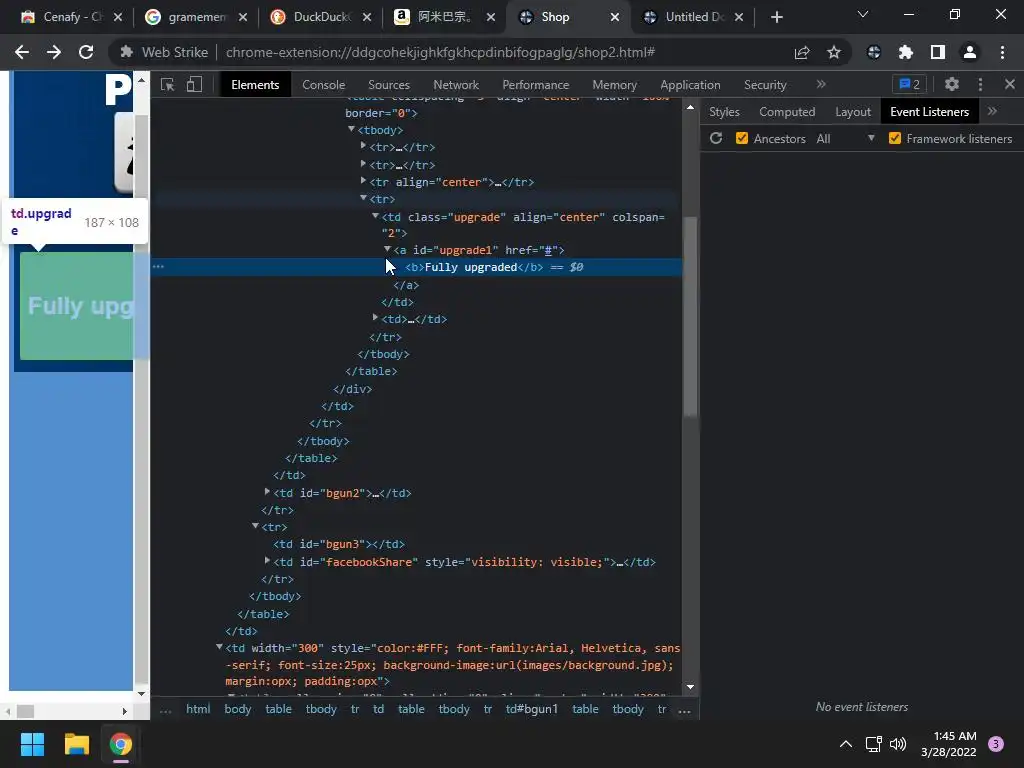Share this page icon in address bar
This screenshot has width=1024, height=768.
click(801, 52)
